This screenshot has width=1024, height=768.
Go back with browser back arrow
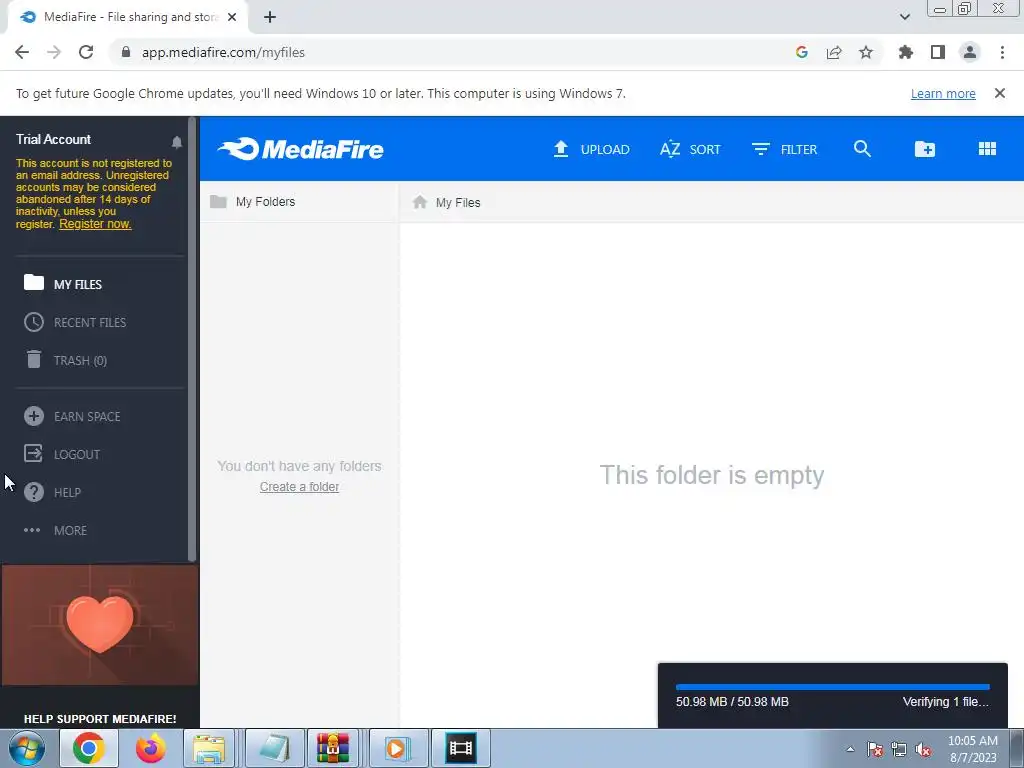[x=22, y=52]
